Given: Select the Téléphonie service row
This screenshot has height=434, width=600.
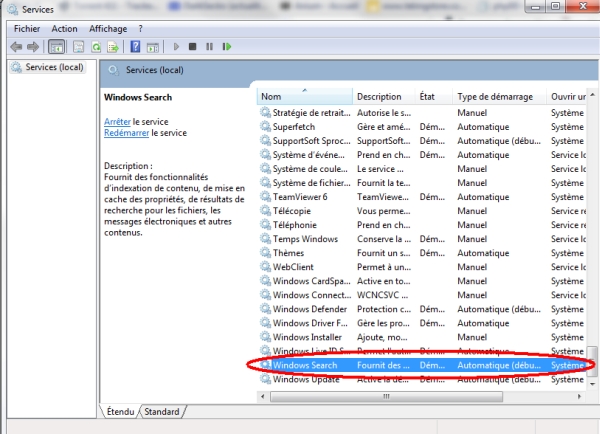Looking at the screenshot, I should click(422, 225).
